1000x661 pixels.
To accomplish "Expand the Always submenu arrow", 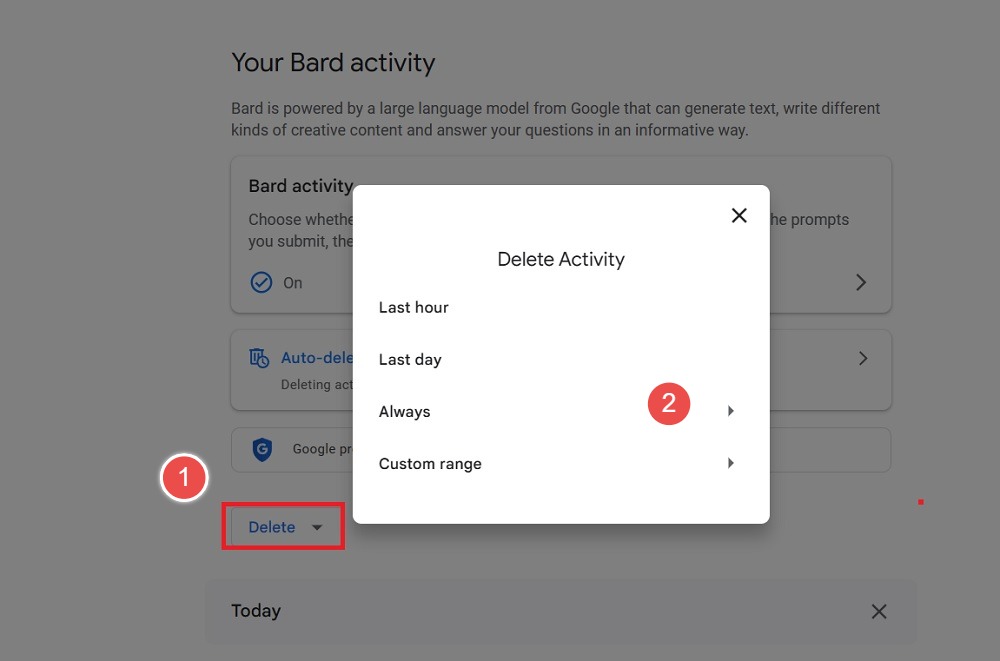I will (729, 410).
